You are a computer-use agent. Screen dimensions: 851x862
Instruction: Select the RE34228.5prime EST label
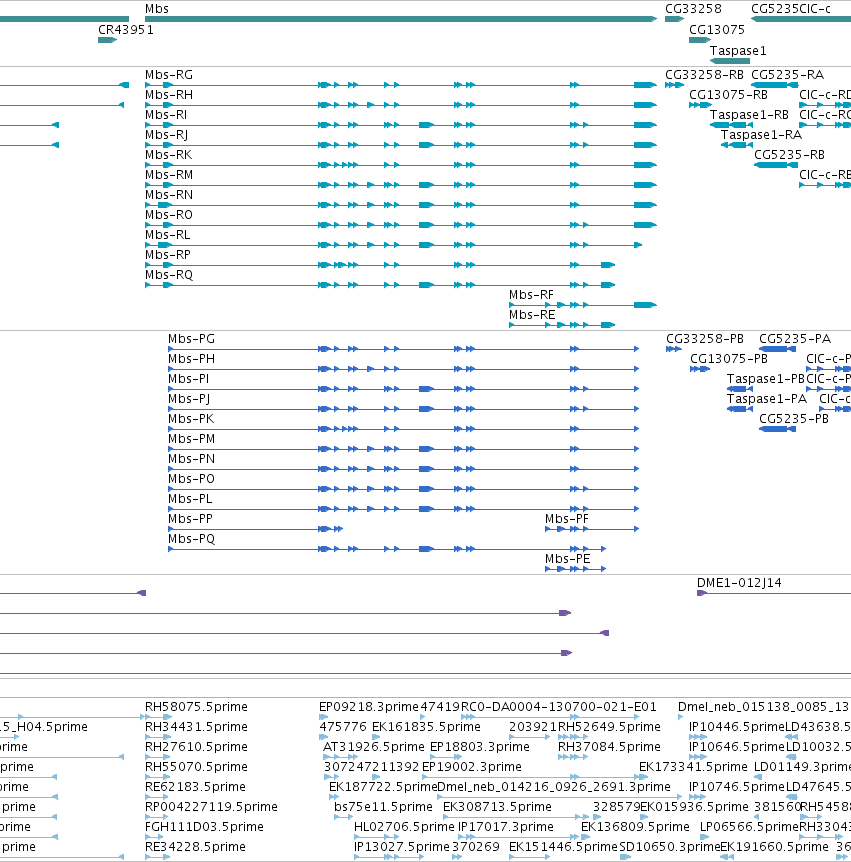tap(195, 847)
